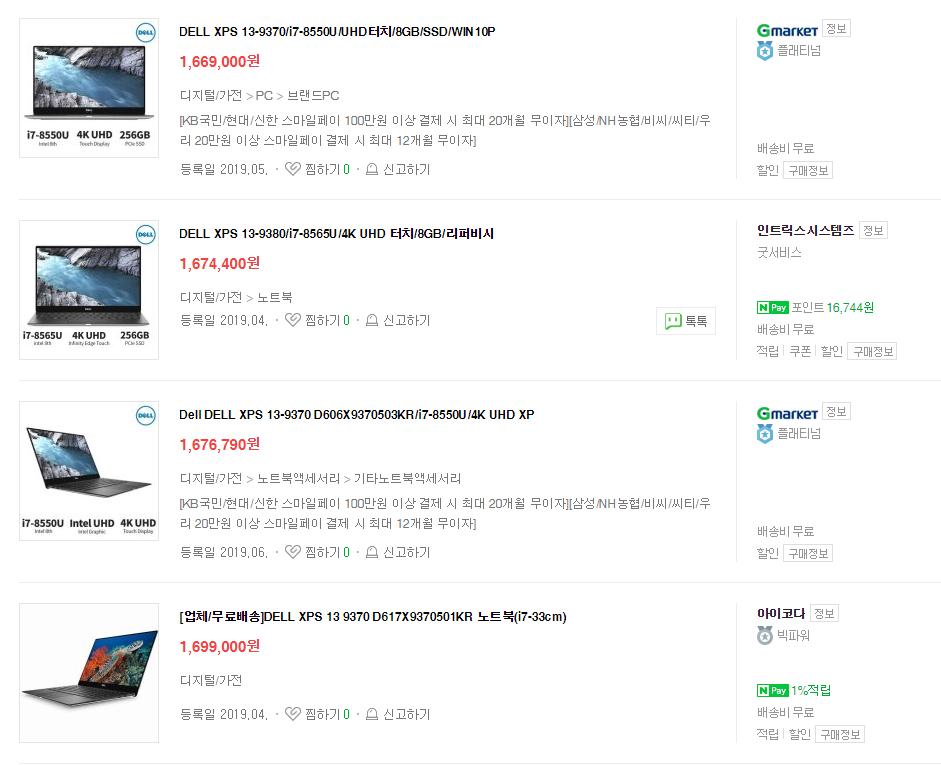The image size is (941, 765).
Task: Click the heart wishlist icon for XPS 13-9380 listing
Action: [292, 320]
